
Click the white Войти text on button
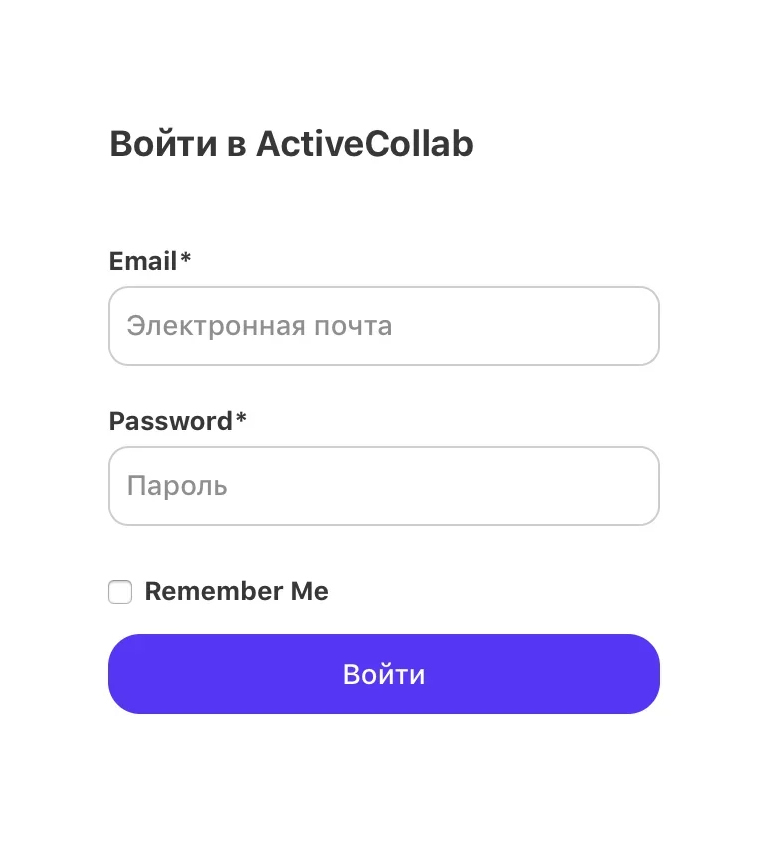point(384,674)
